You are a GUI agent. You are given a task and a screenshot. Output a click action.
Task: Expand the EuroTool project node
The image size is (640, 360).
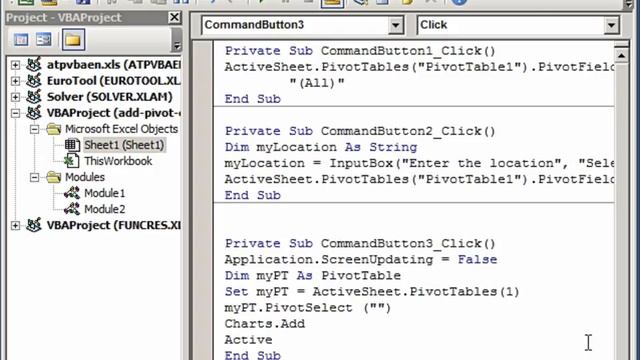(15, 81)
